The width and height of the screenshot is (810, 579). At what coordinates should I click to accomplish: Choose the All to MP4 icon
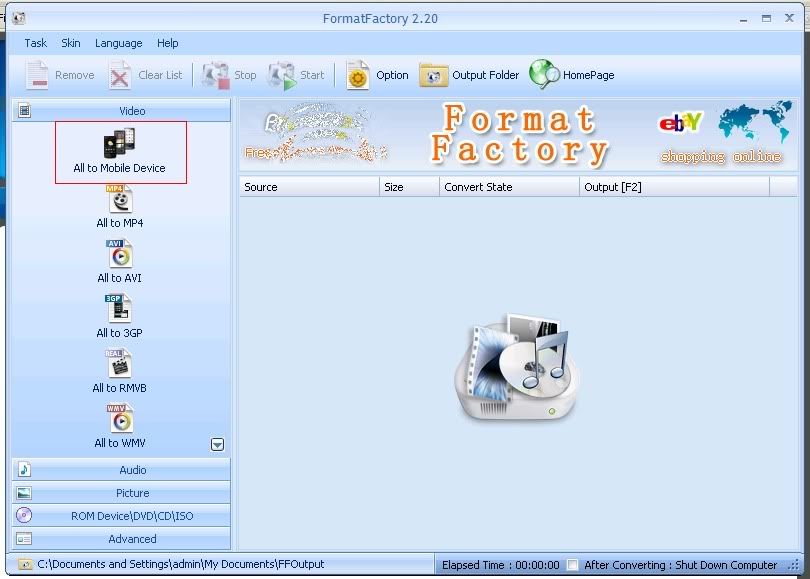[x=120, y=199]
